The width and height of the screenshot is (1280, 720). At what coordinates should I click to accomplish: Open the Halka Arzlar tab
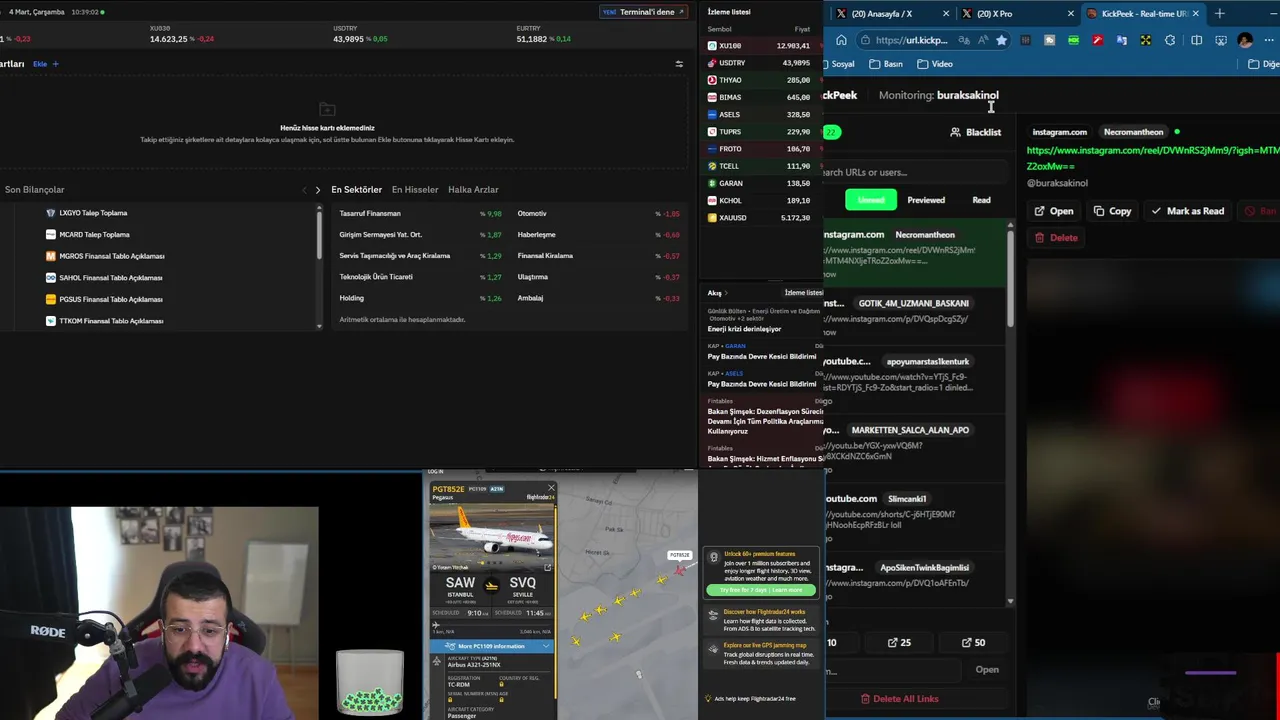[x=473, y=189]
